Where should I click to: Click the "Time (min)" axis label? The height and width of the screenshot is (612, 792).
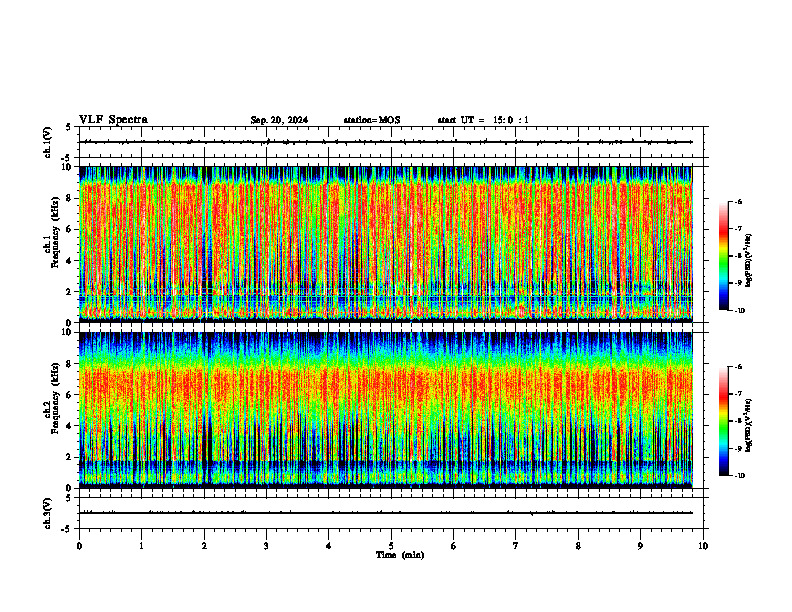(x=400, y=555)
